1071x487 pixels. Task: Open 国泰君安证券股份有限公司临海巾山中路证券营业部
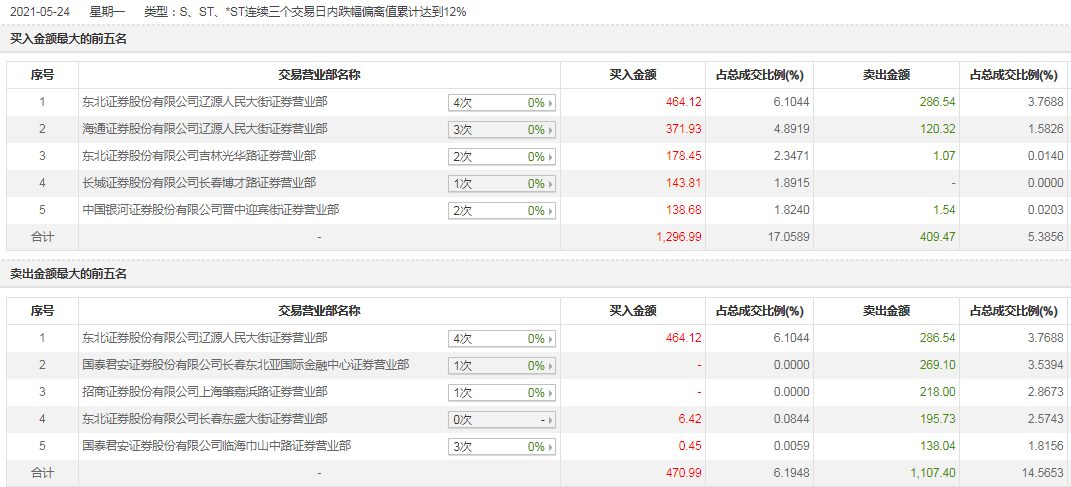pyautogui.click(x=217, y=446)
